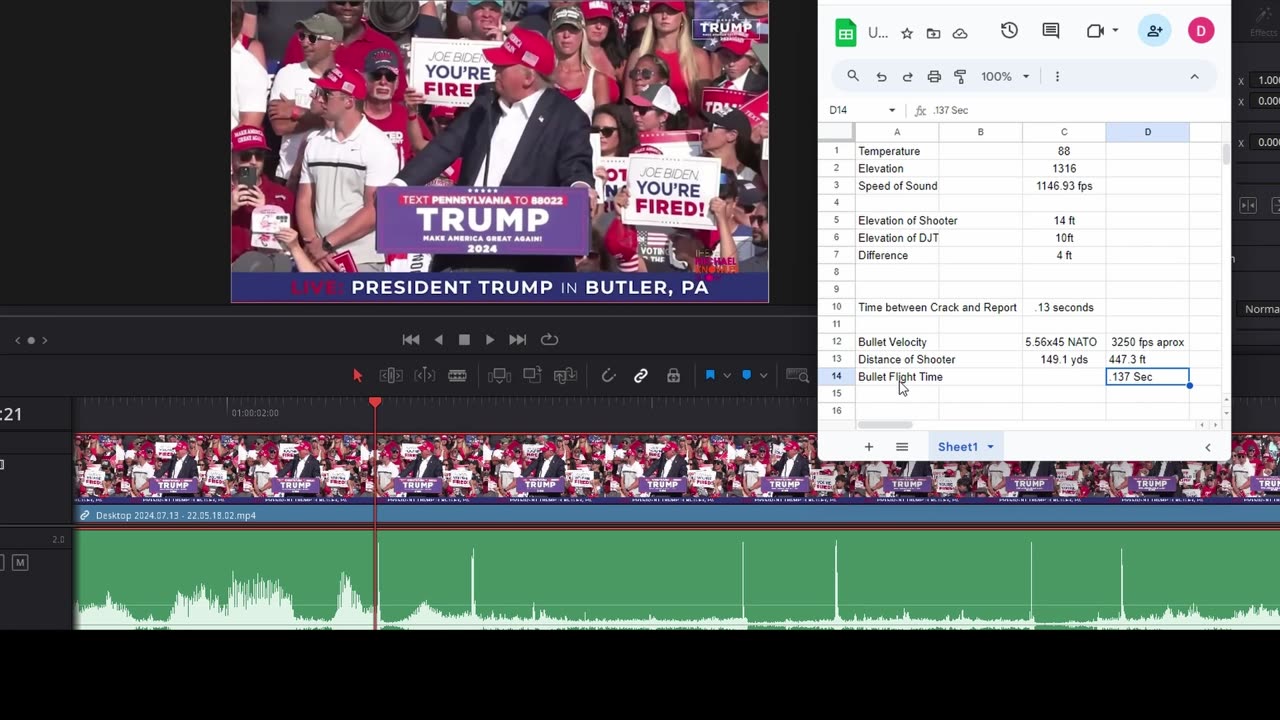The height and width of the screenshot is (720, 1280).
Task: Open Sheet1 tab options arrow
Action: (x=991, y=447)
